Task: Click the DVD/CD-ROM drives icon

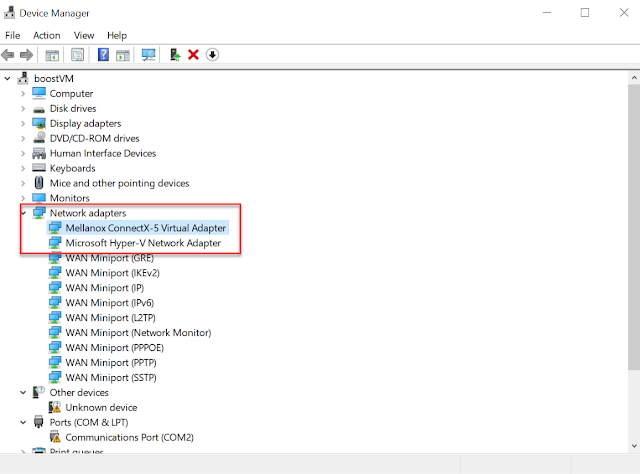Action: tap(39, 138)
